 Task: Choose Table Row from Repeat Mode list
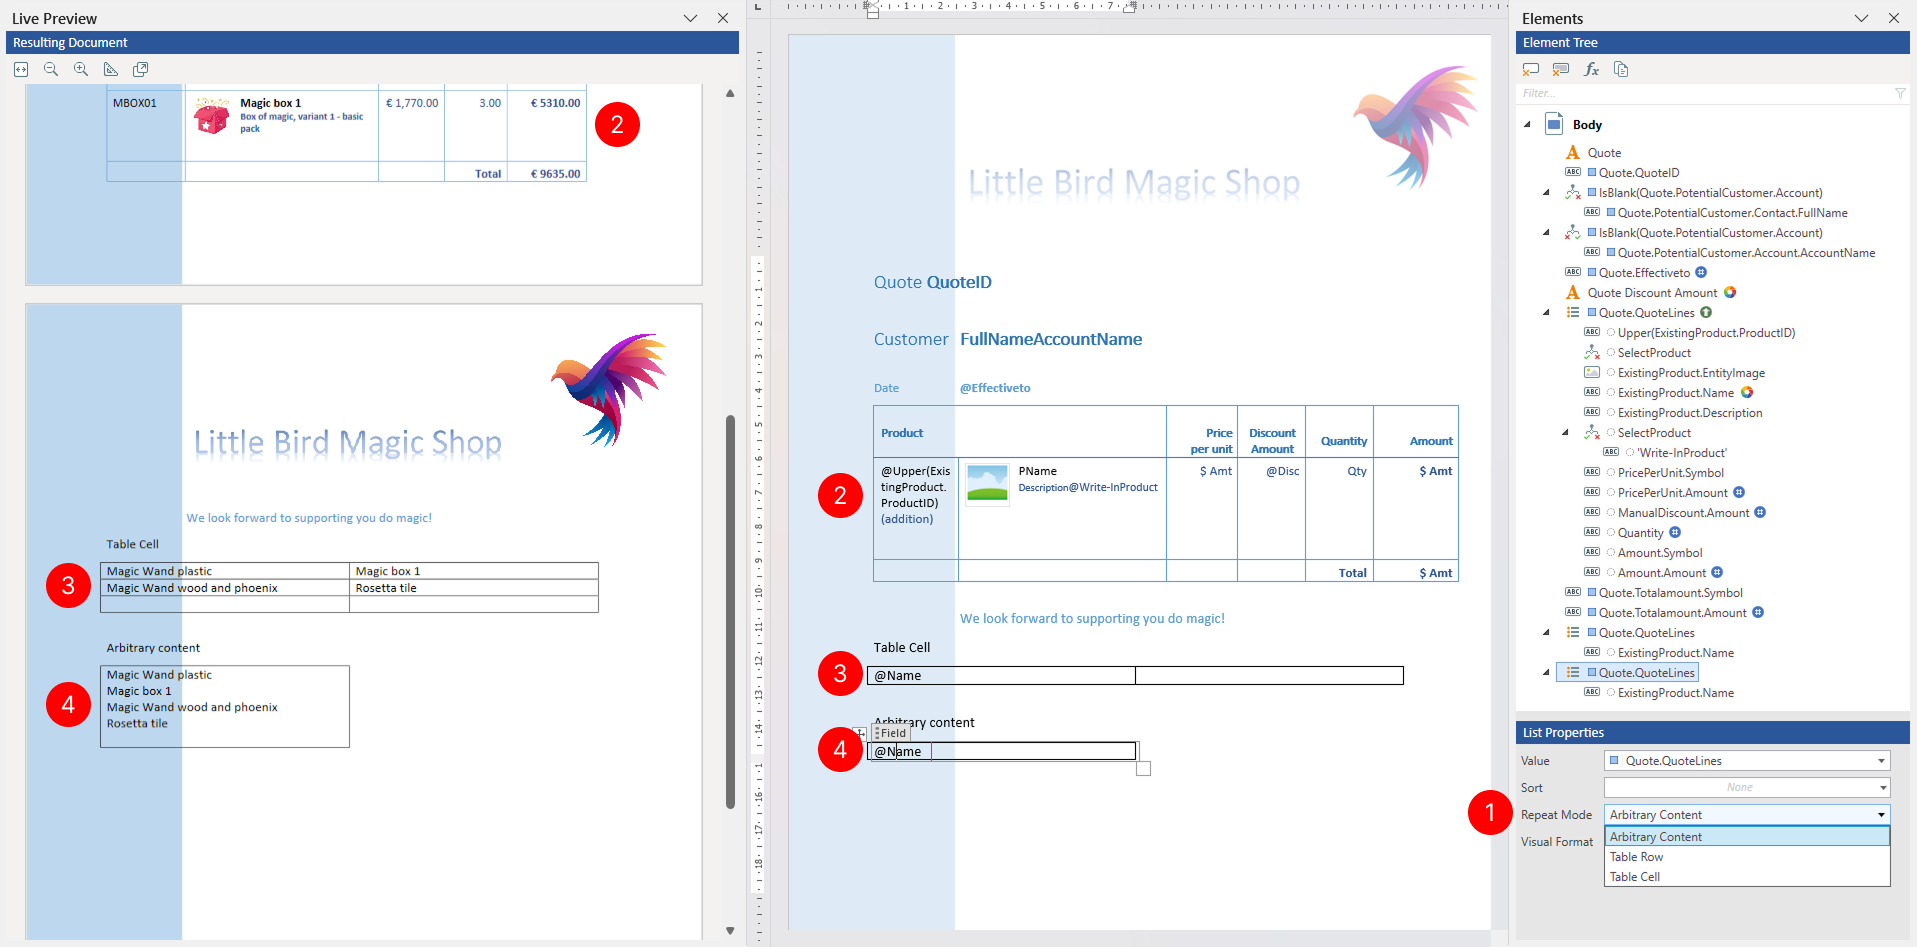1747,857
